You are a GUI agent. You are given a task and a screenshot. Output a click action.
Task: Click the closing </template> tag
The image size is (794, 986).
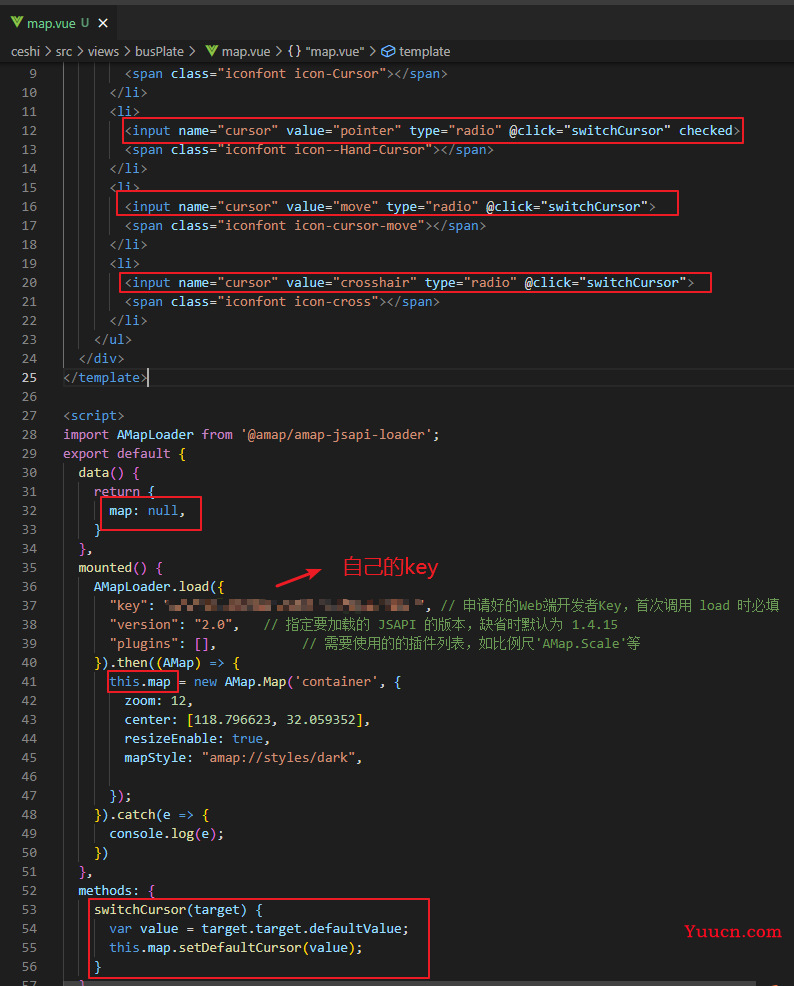(105, 377)
